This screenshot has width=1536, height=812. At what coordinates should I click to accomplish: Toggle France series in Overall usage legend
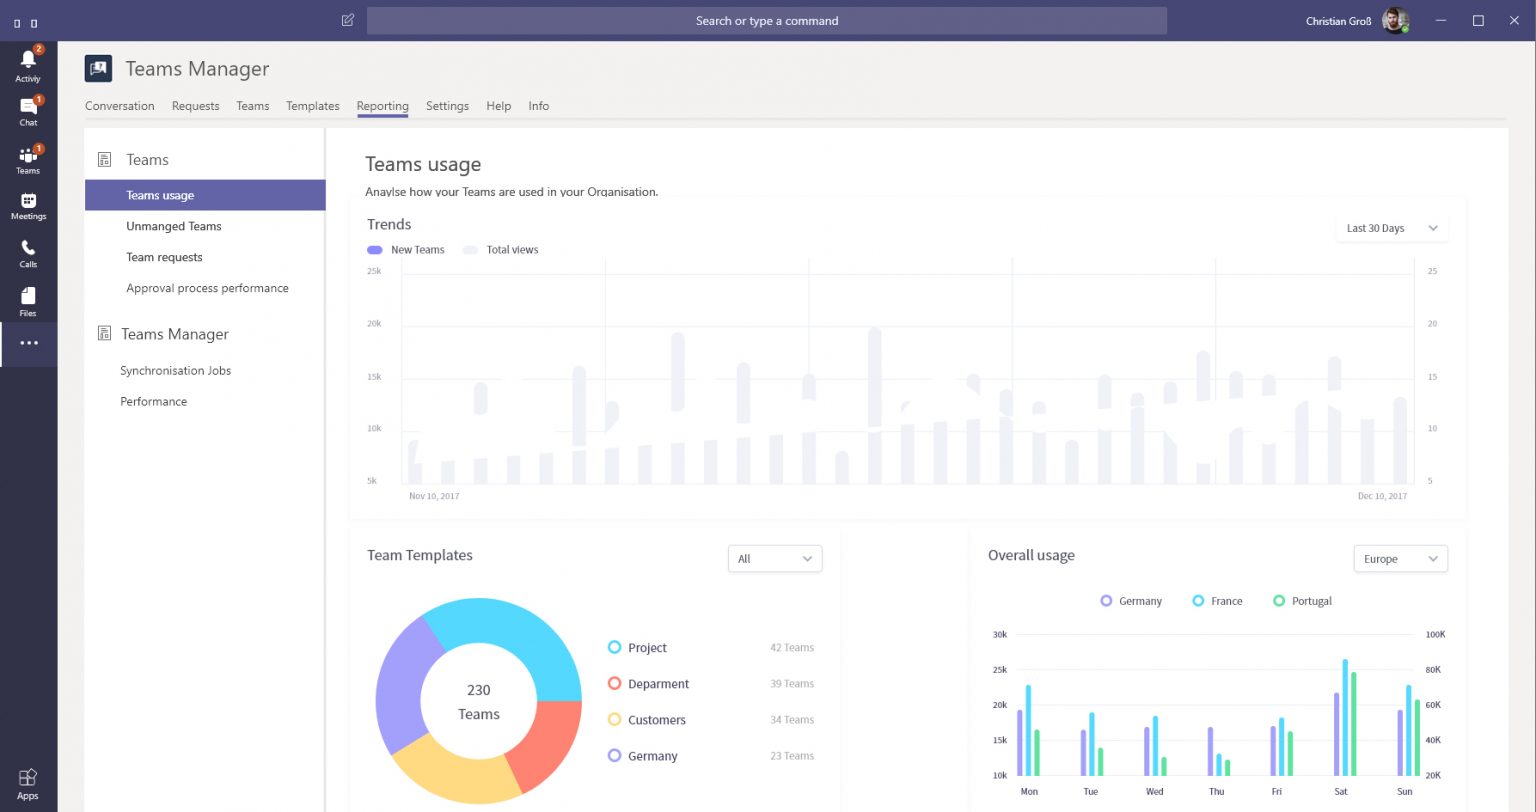tap(1218, 601)
